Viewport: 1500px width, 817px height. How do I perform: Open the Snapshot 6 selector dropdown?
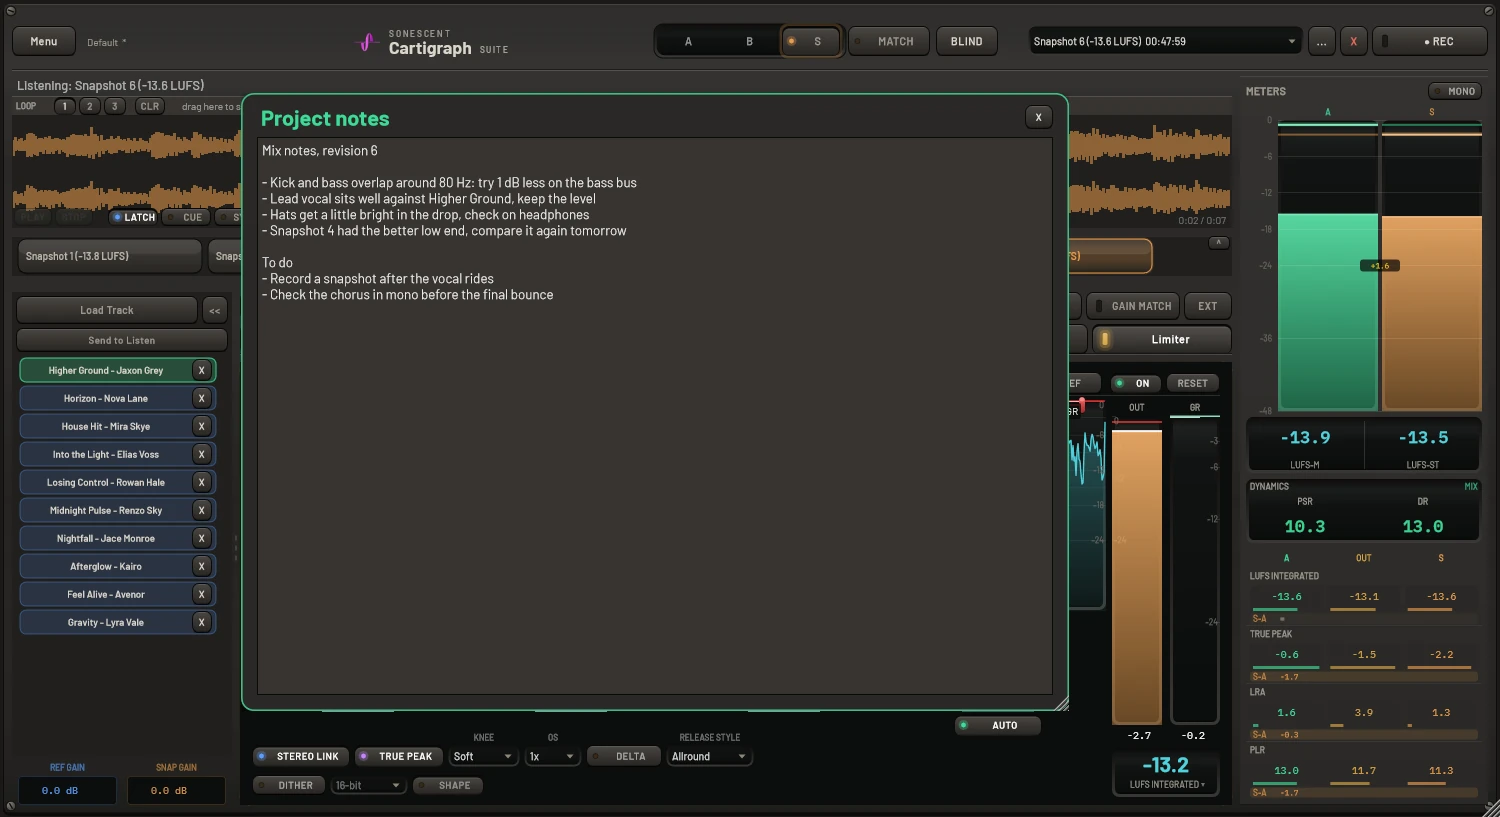tap(1165, 41)
